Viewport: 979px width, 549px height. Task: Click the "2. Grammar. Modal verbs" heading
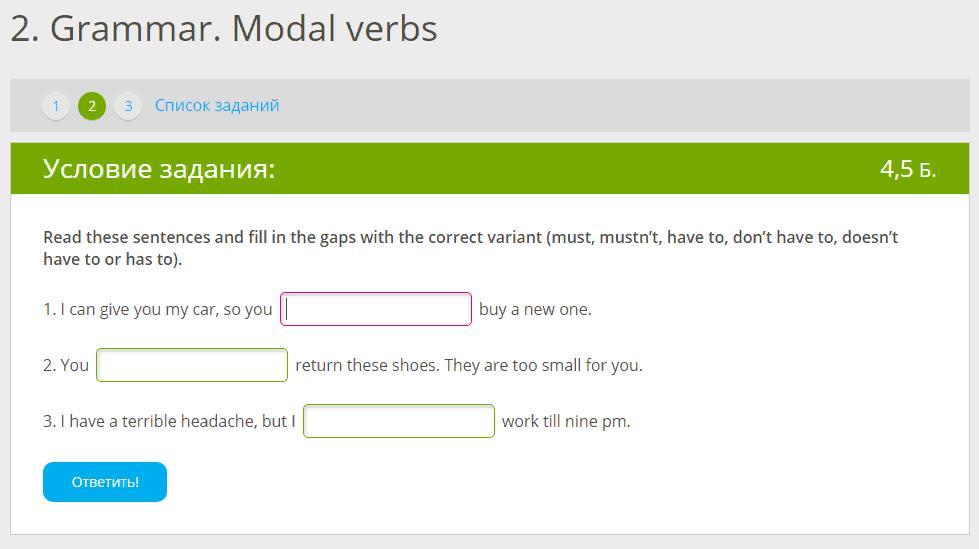pyautogui.click(x=224, y=29)
